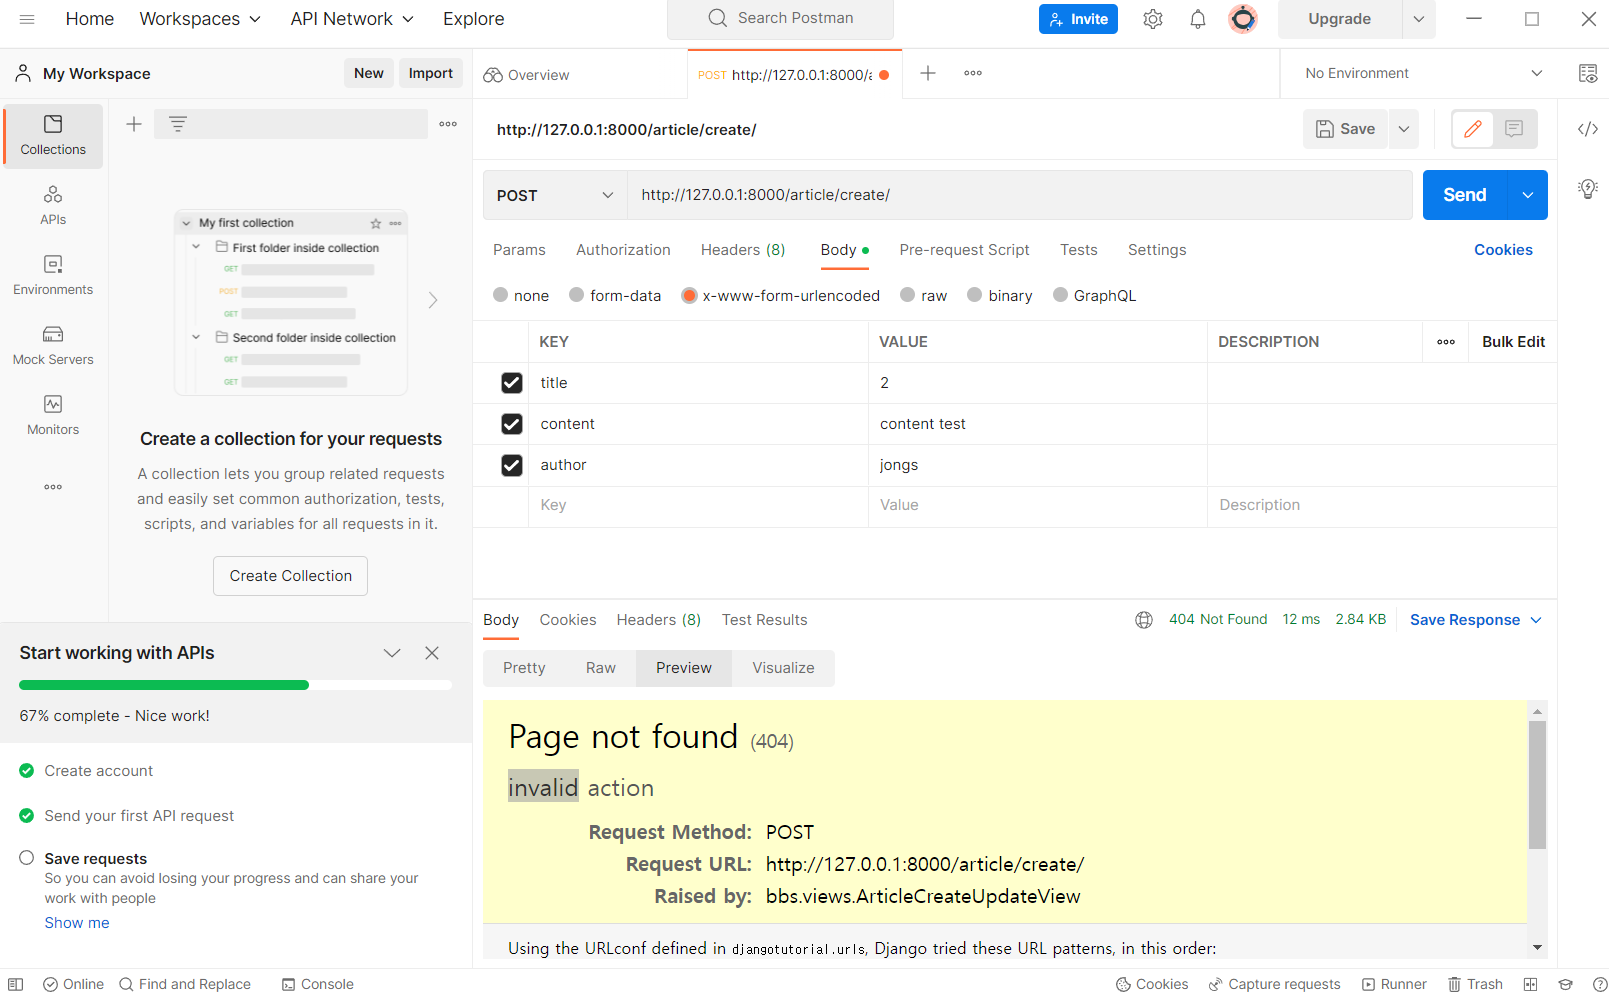This screenshot has width=1609, height=996.
Task: Switch to Tests tab
Action: point(1079,250)
